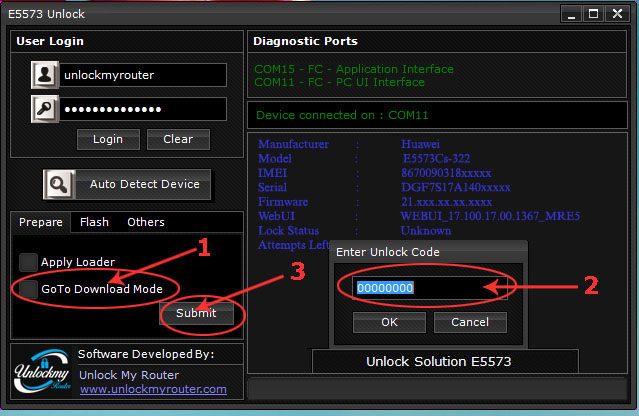The height and width of the screenshot is (416, 639).
Task: Open the Flash tab
Action: tap(95, 222)
